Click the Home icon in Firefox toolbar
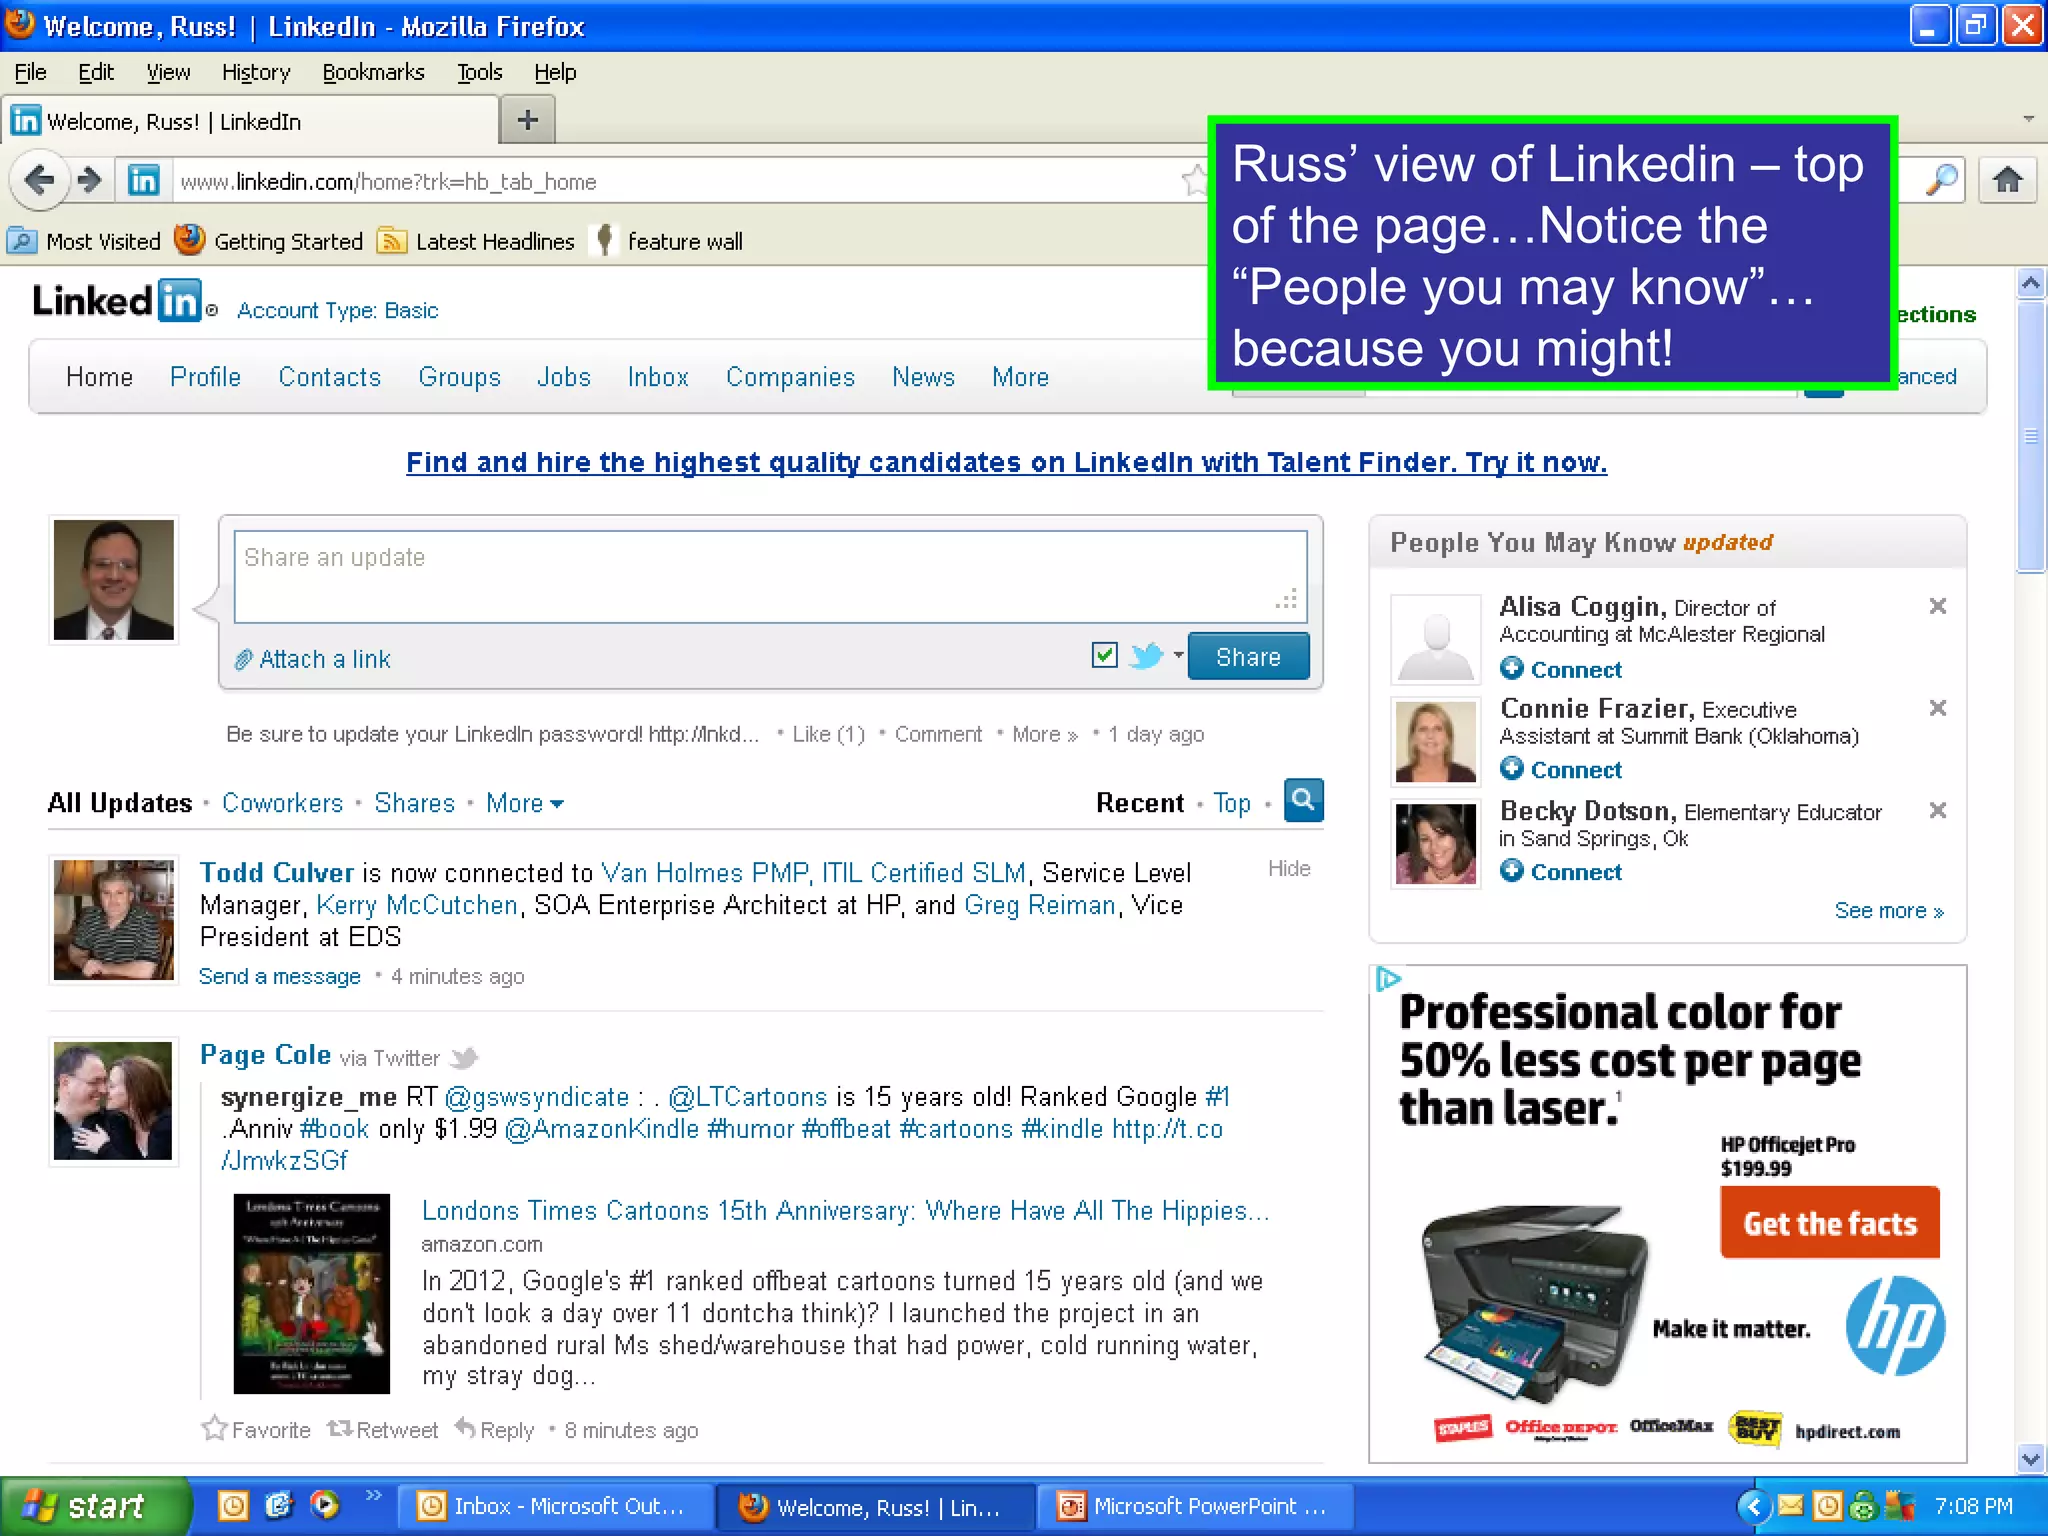This screenshot has width=2048, height=1536. [2008, 181]
